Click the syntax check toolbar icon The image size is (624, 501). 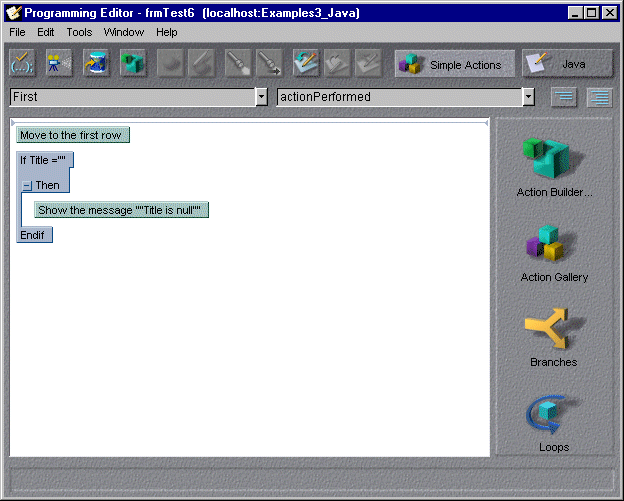tap(22, 63)
